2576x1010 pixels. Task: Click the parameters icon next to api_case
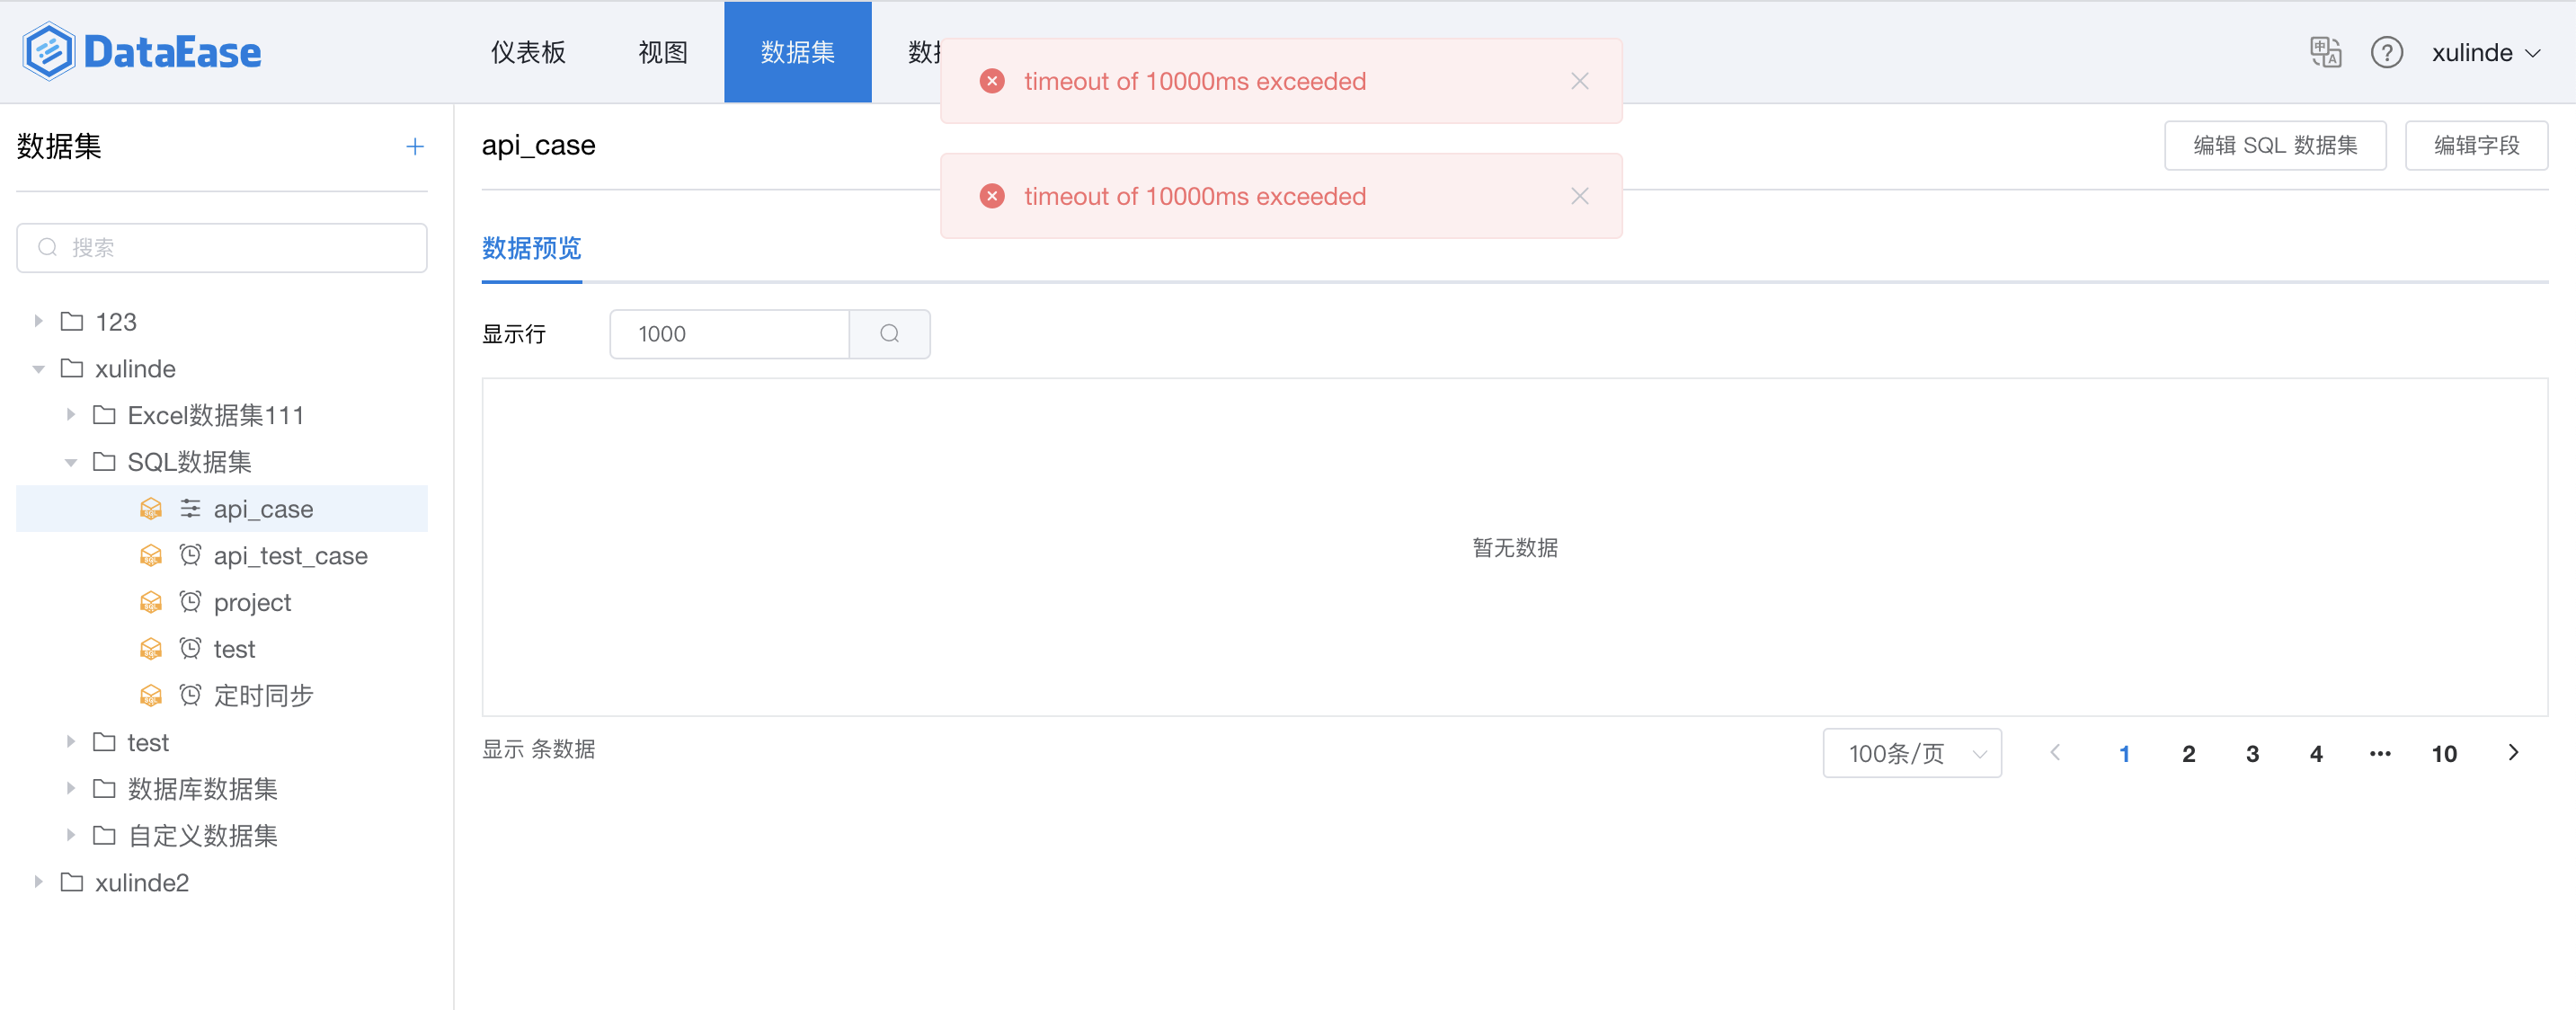pyautogui.click(x=190, y=508)
